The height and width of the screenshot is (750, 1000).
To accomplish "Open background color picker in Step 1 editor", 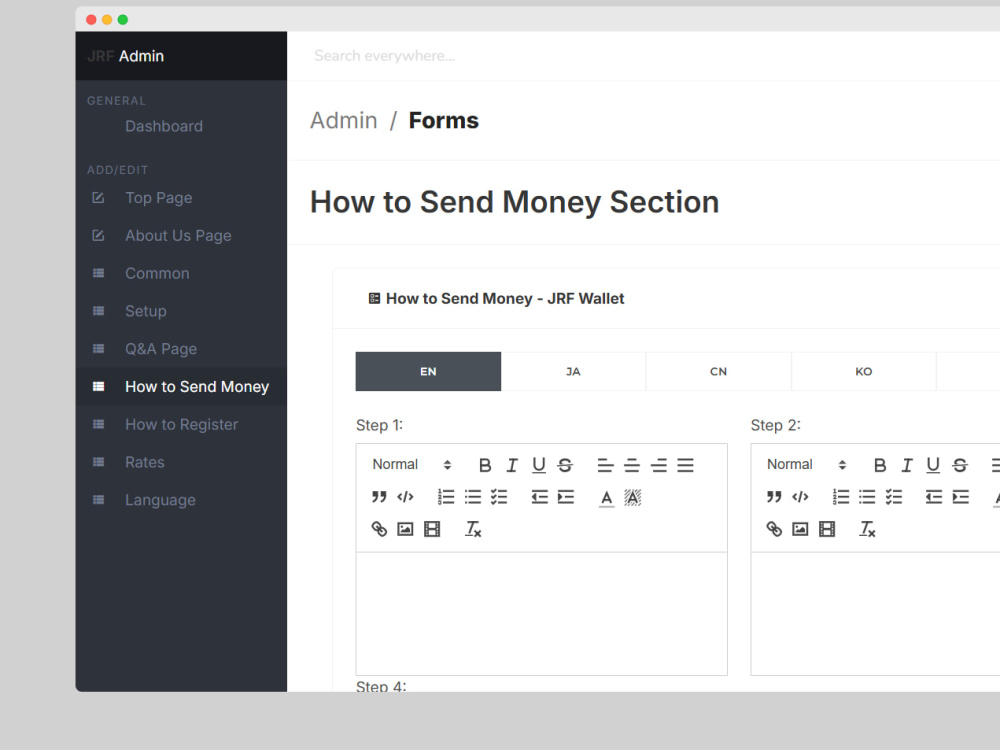I will tap(633, 497).
